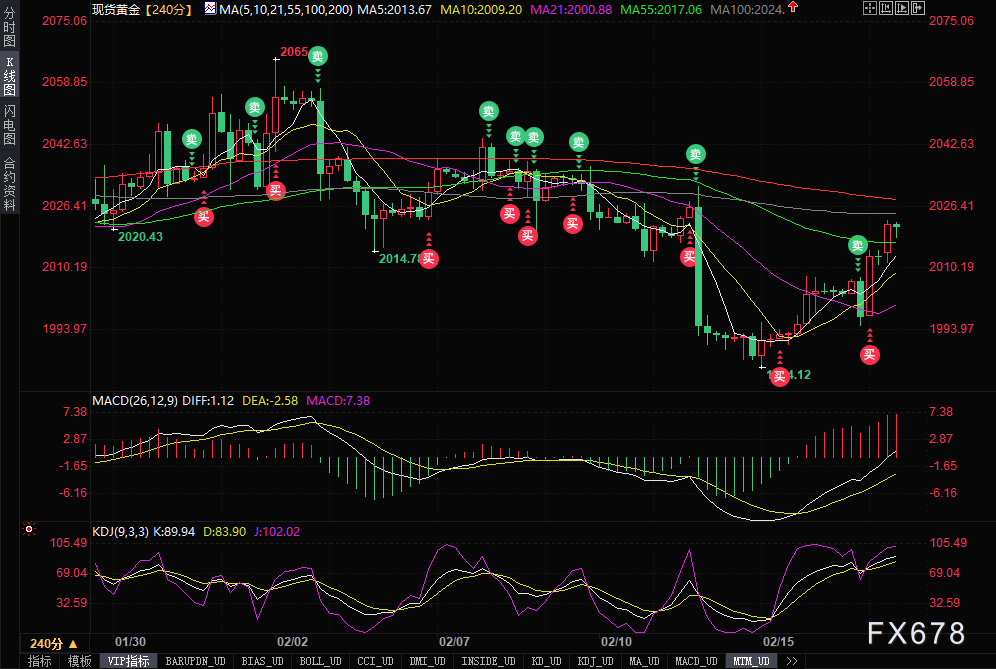This screenshot has width=996, height=669.
Task: Click the 卖 sell signal at 2065 peak
Action: click(x=318, y=56)
